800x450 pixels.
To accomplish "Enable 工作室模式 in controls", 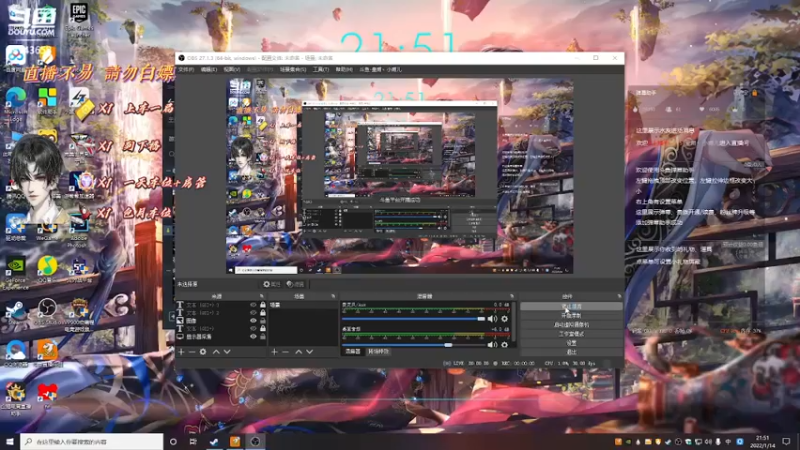I will pyautogui.click(x=571, y=334).
